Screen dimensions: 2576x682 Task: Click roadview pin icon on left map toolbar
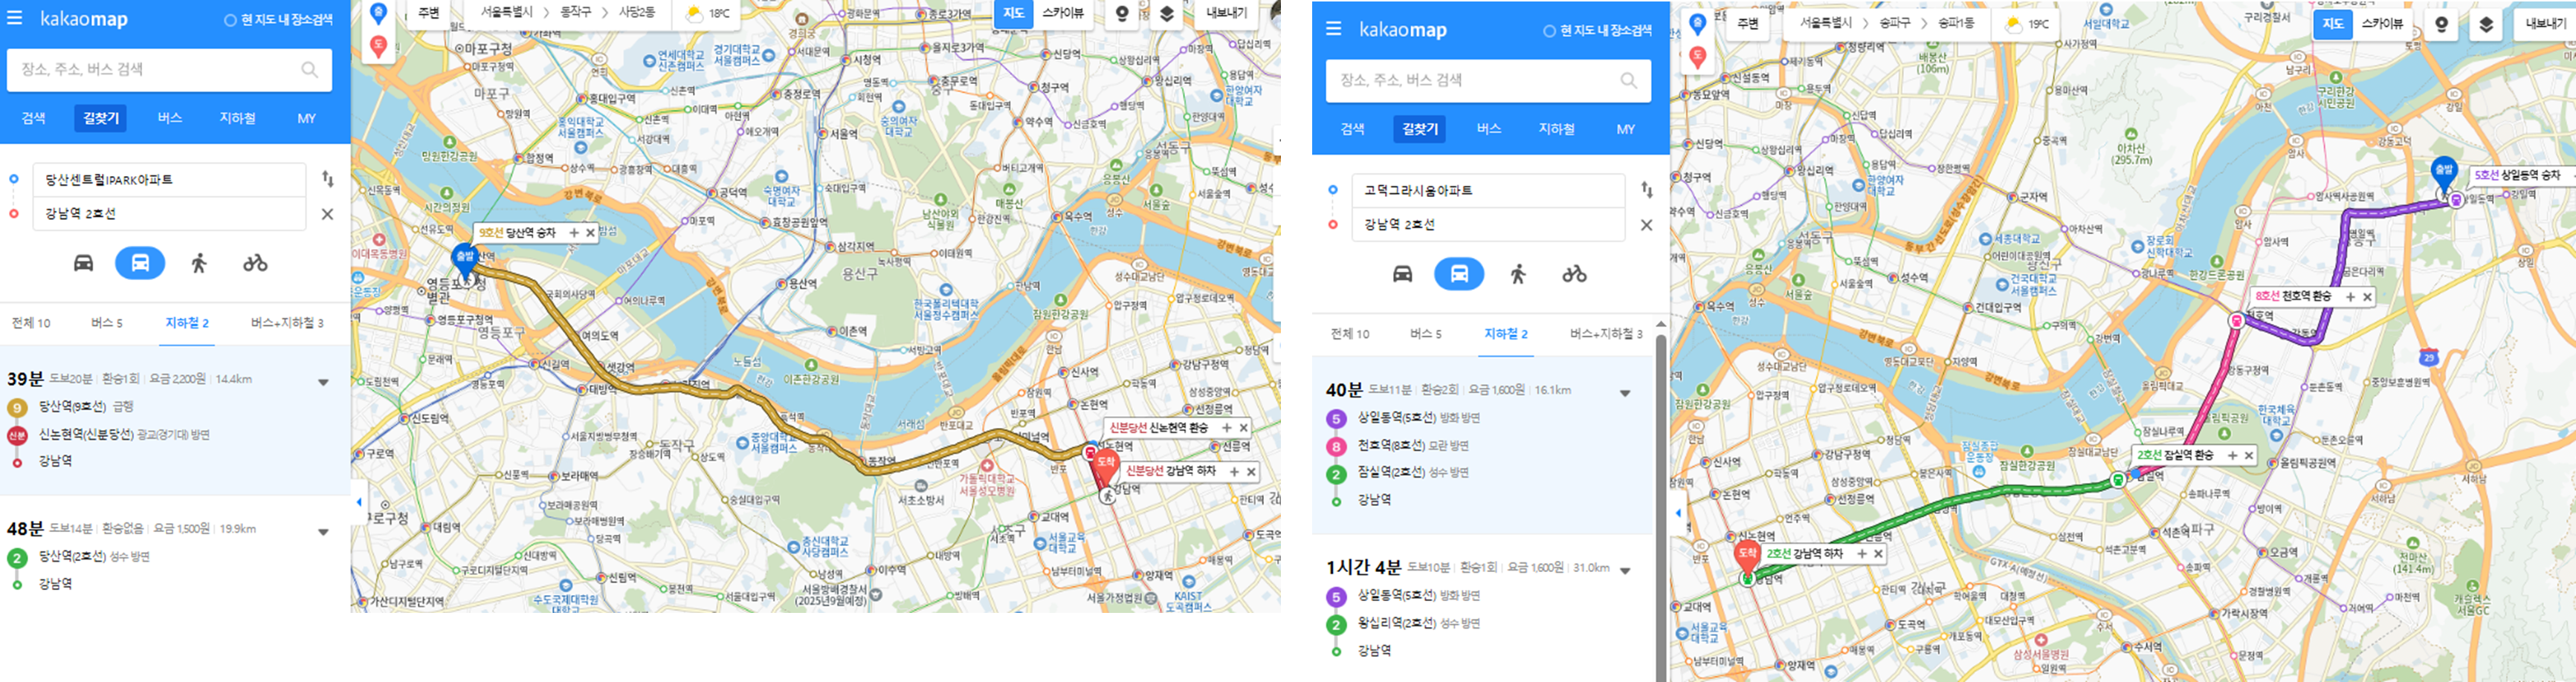pyautogui.click(x=1122, y=14)
